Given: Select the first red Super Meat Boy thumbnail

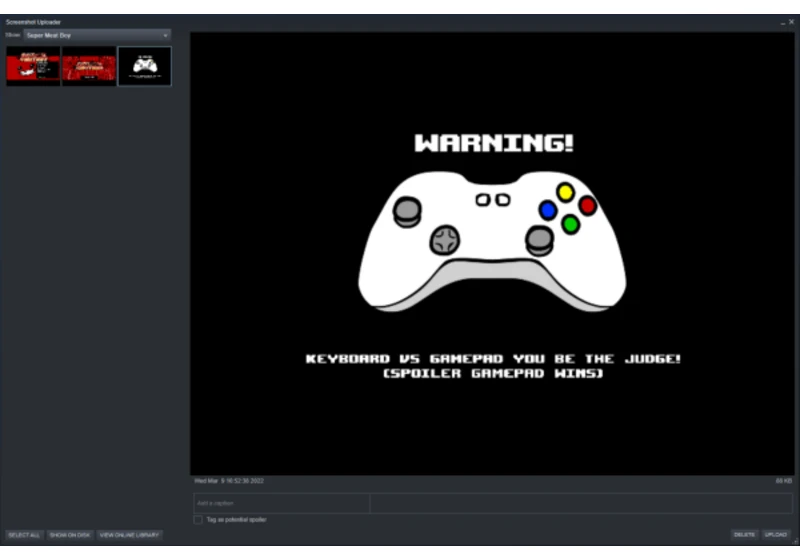Looking at the screenshot, I should pos(33,66).
